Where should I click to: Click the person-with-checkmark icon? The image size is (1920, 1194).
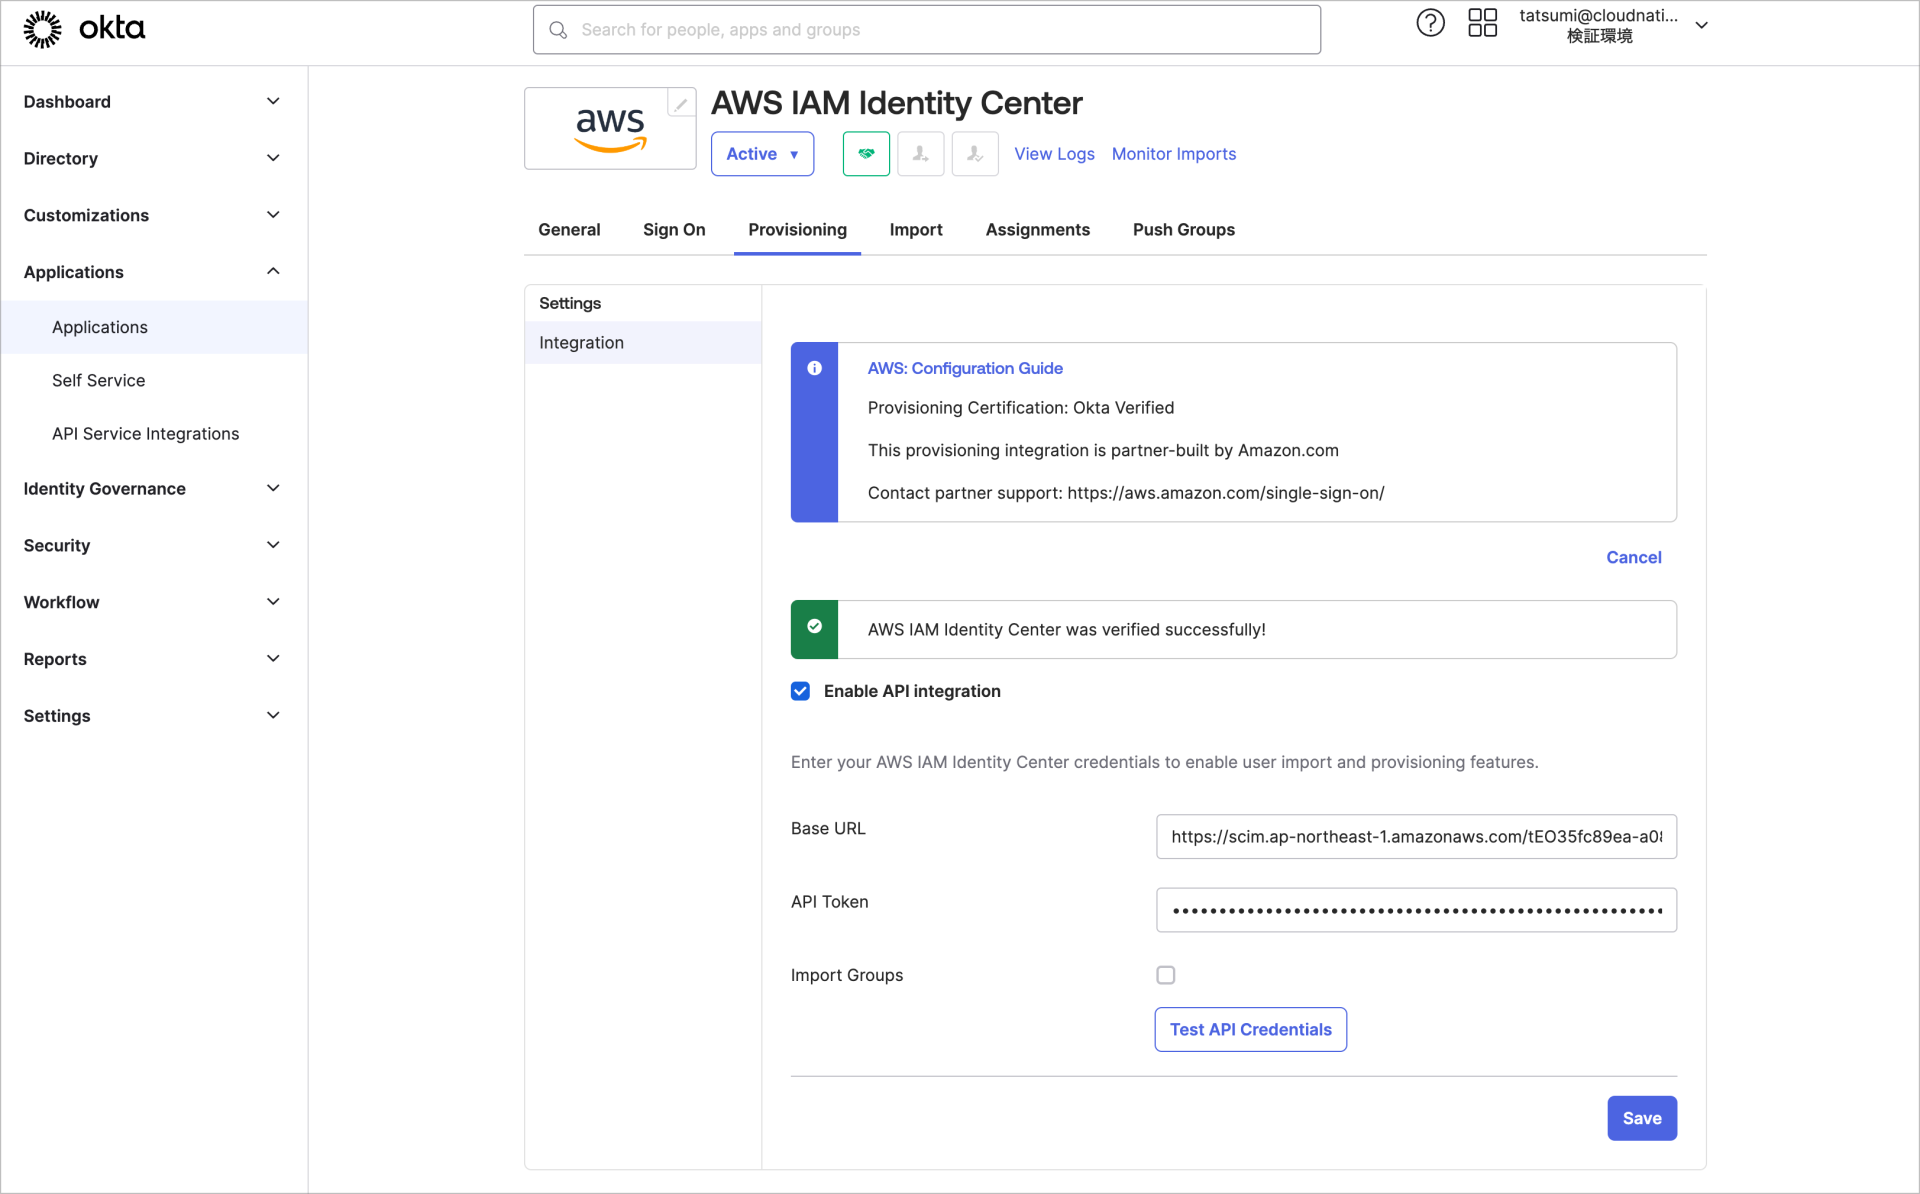point(974,153)
